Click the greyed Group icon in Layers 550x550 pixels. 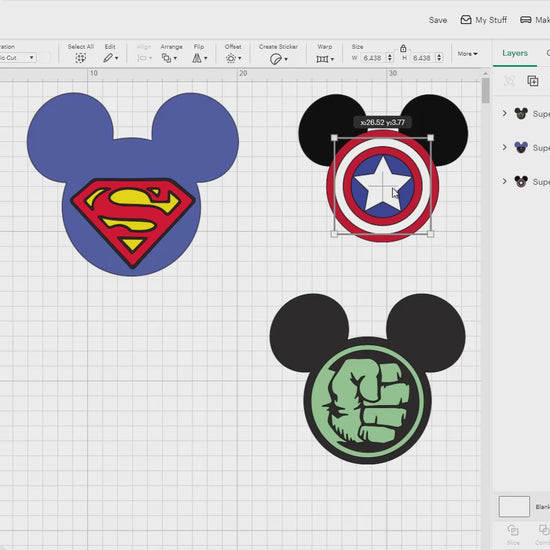point(509,81)
